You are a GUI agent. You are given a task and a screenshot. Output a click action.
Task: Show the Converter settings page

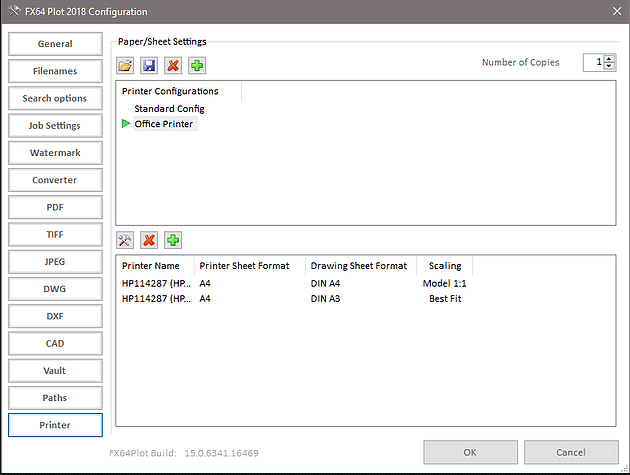pos(55,180)
